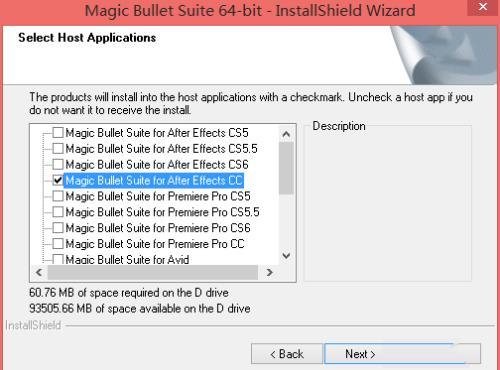Click the list scroll up arrow
Screen dimensions: 500x370
tap(286, 134)
